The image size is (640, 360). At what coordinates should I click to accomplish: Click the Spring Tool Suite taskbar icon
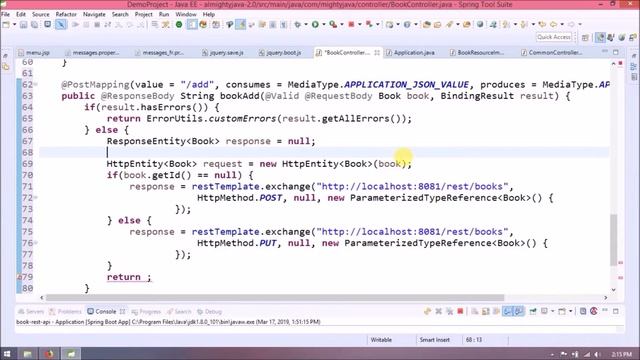[71, 354]
